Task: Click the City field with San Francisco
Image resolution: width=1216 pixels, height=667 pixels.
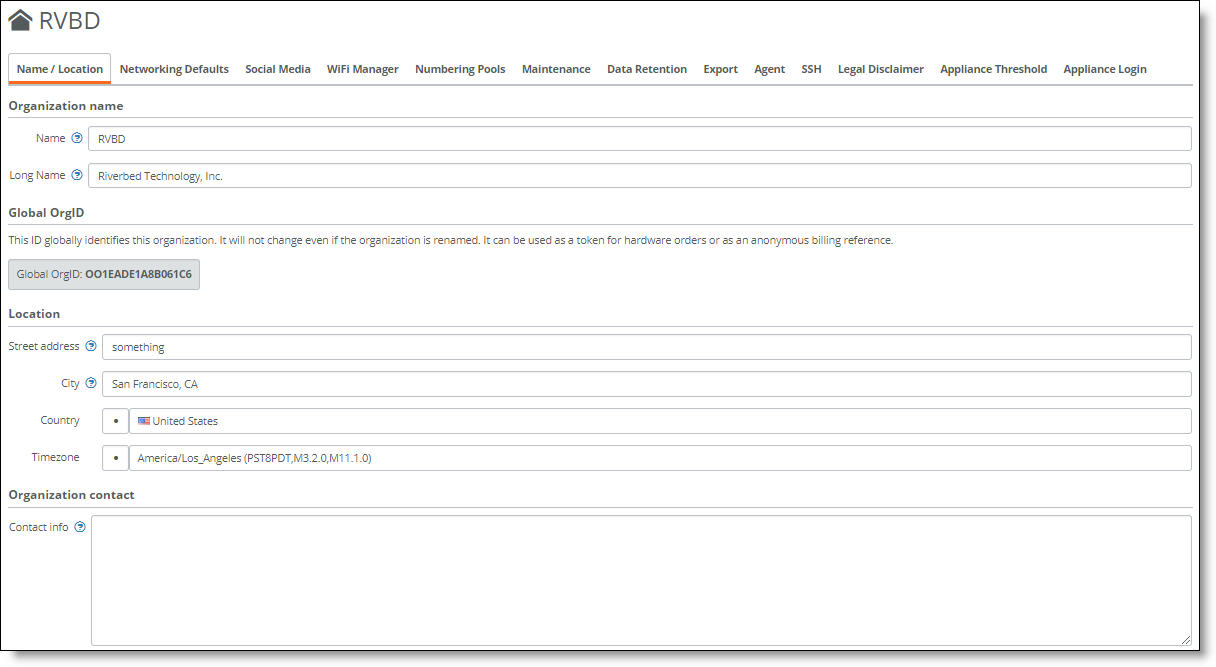Action: pos(647,384)
